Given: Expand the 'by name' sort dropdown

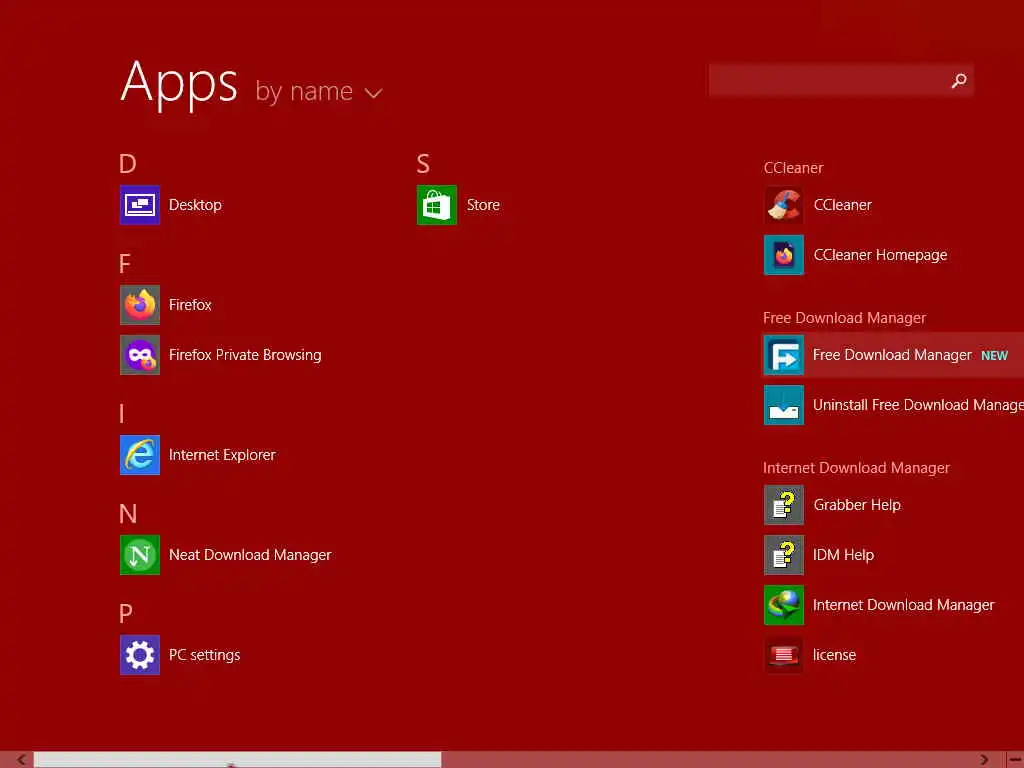Looking at the screenshot, I should (x=318, y=91).
